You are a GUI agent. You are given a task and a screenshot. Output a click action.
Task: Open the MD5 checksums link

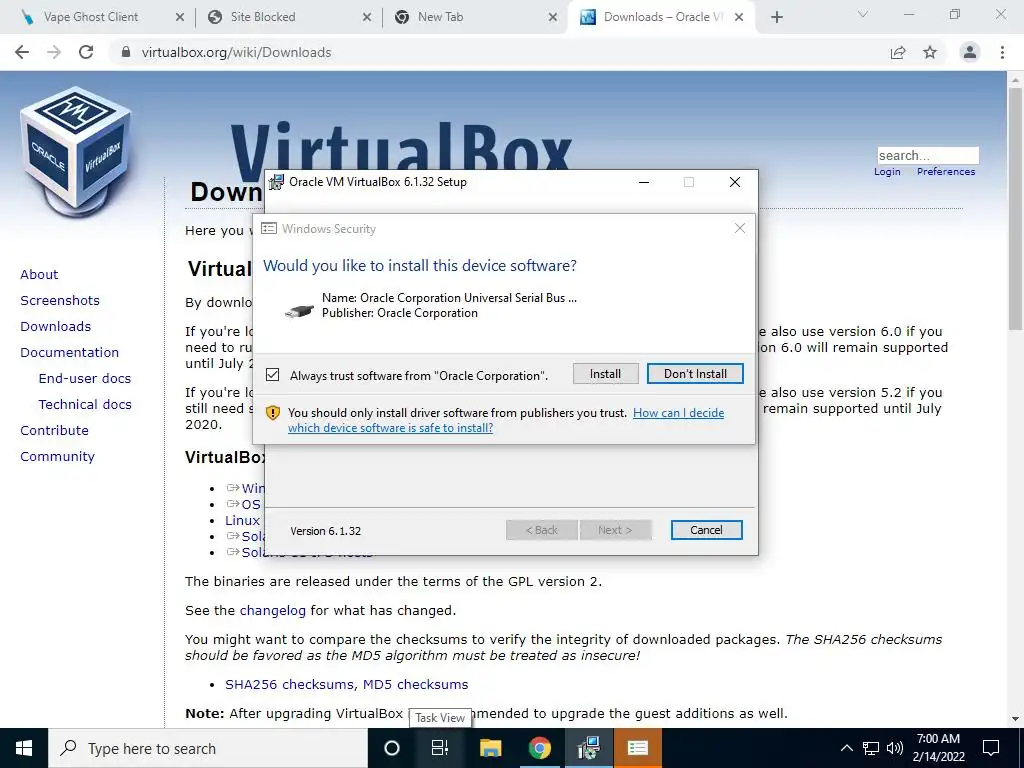point(415,684)
